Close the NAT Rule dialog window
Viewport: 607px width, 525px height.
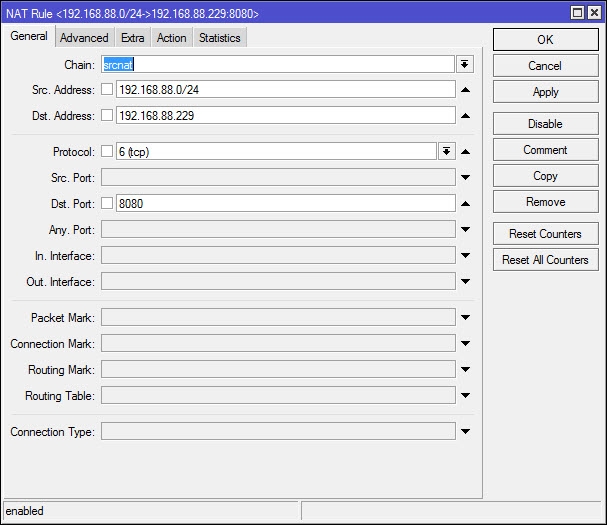point(594,12)
